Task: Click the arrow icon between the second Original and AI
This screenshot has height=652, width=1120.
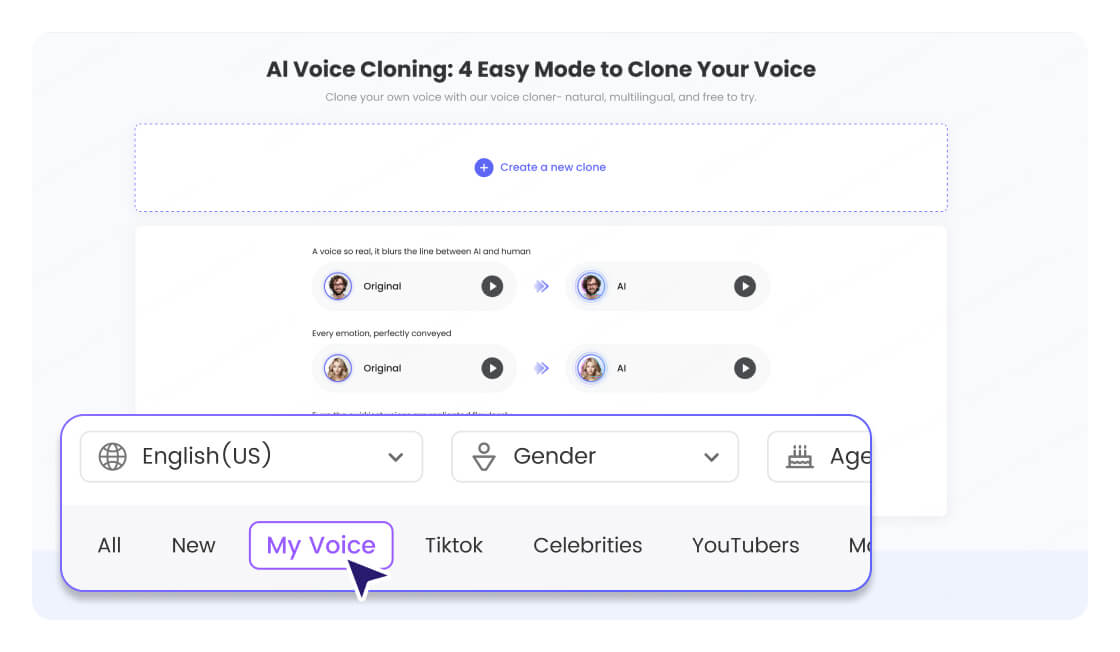Action: coord(540,368)
